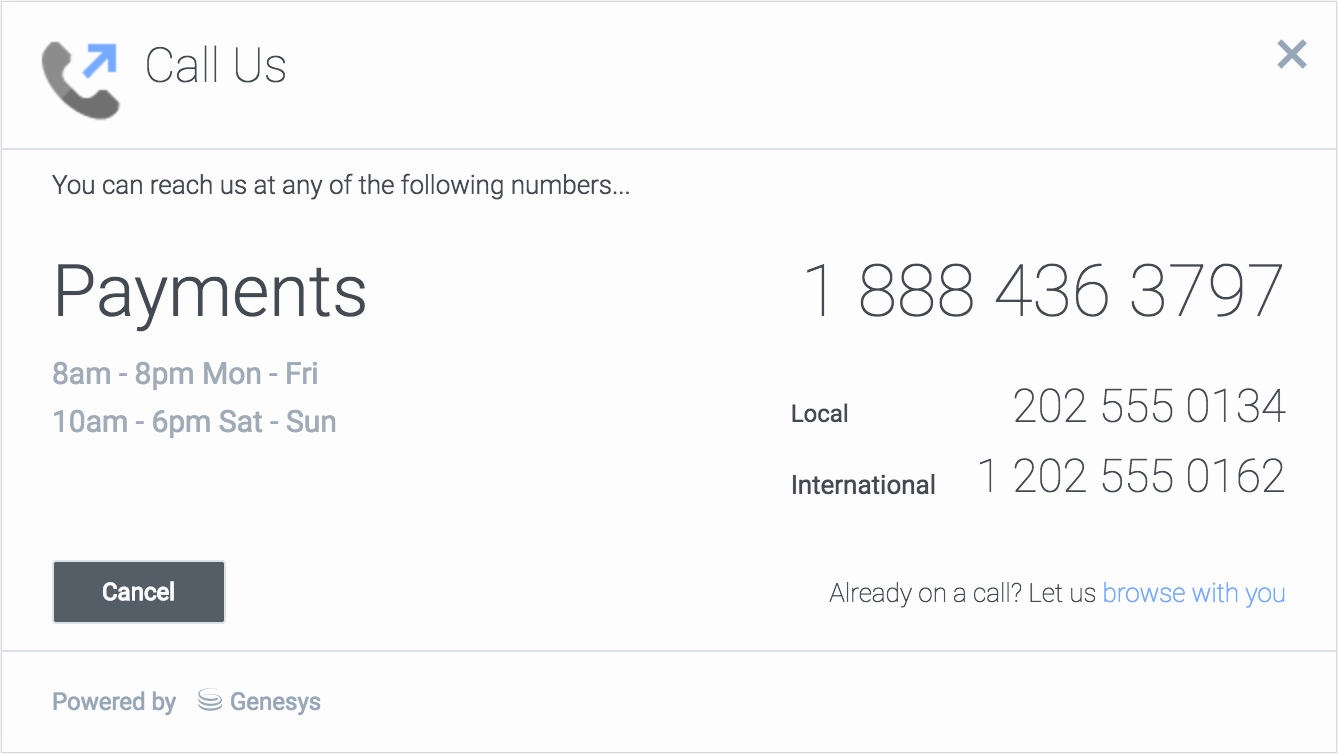Select the local number 202 555 0134
Viewport: 1338px width, 754px height.
point(1149,407)
